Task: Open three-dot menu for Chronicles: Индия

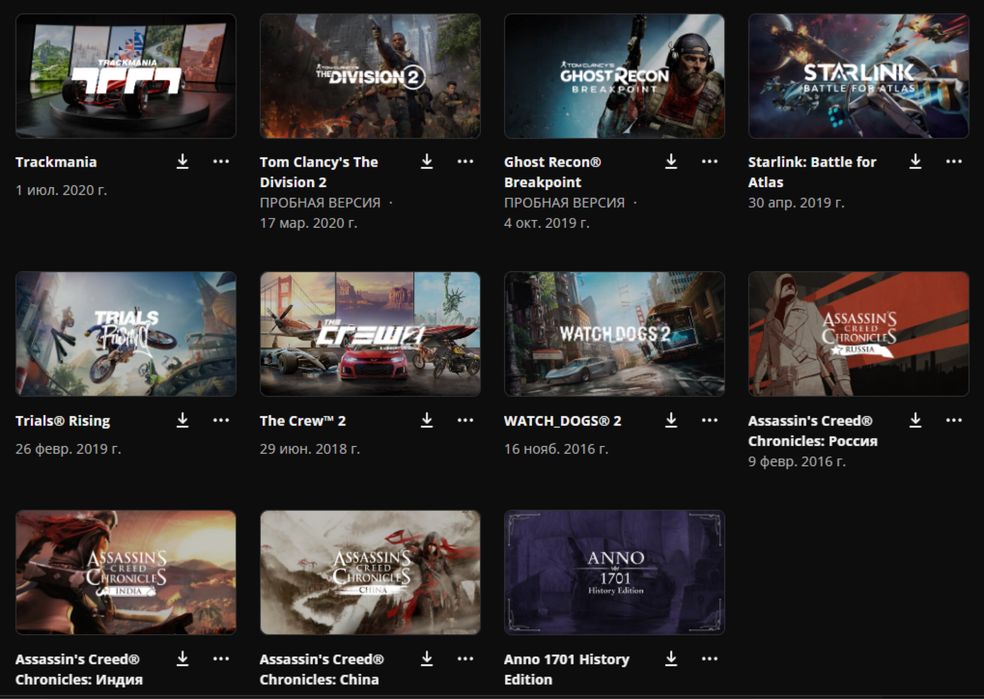Action: (221, 658)
